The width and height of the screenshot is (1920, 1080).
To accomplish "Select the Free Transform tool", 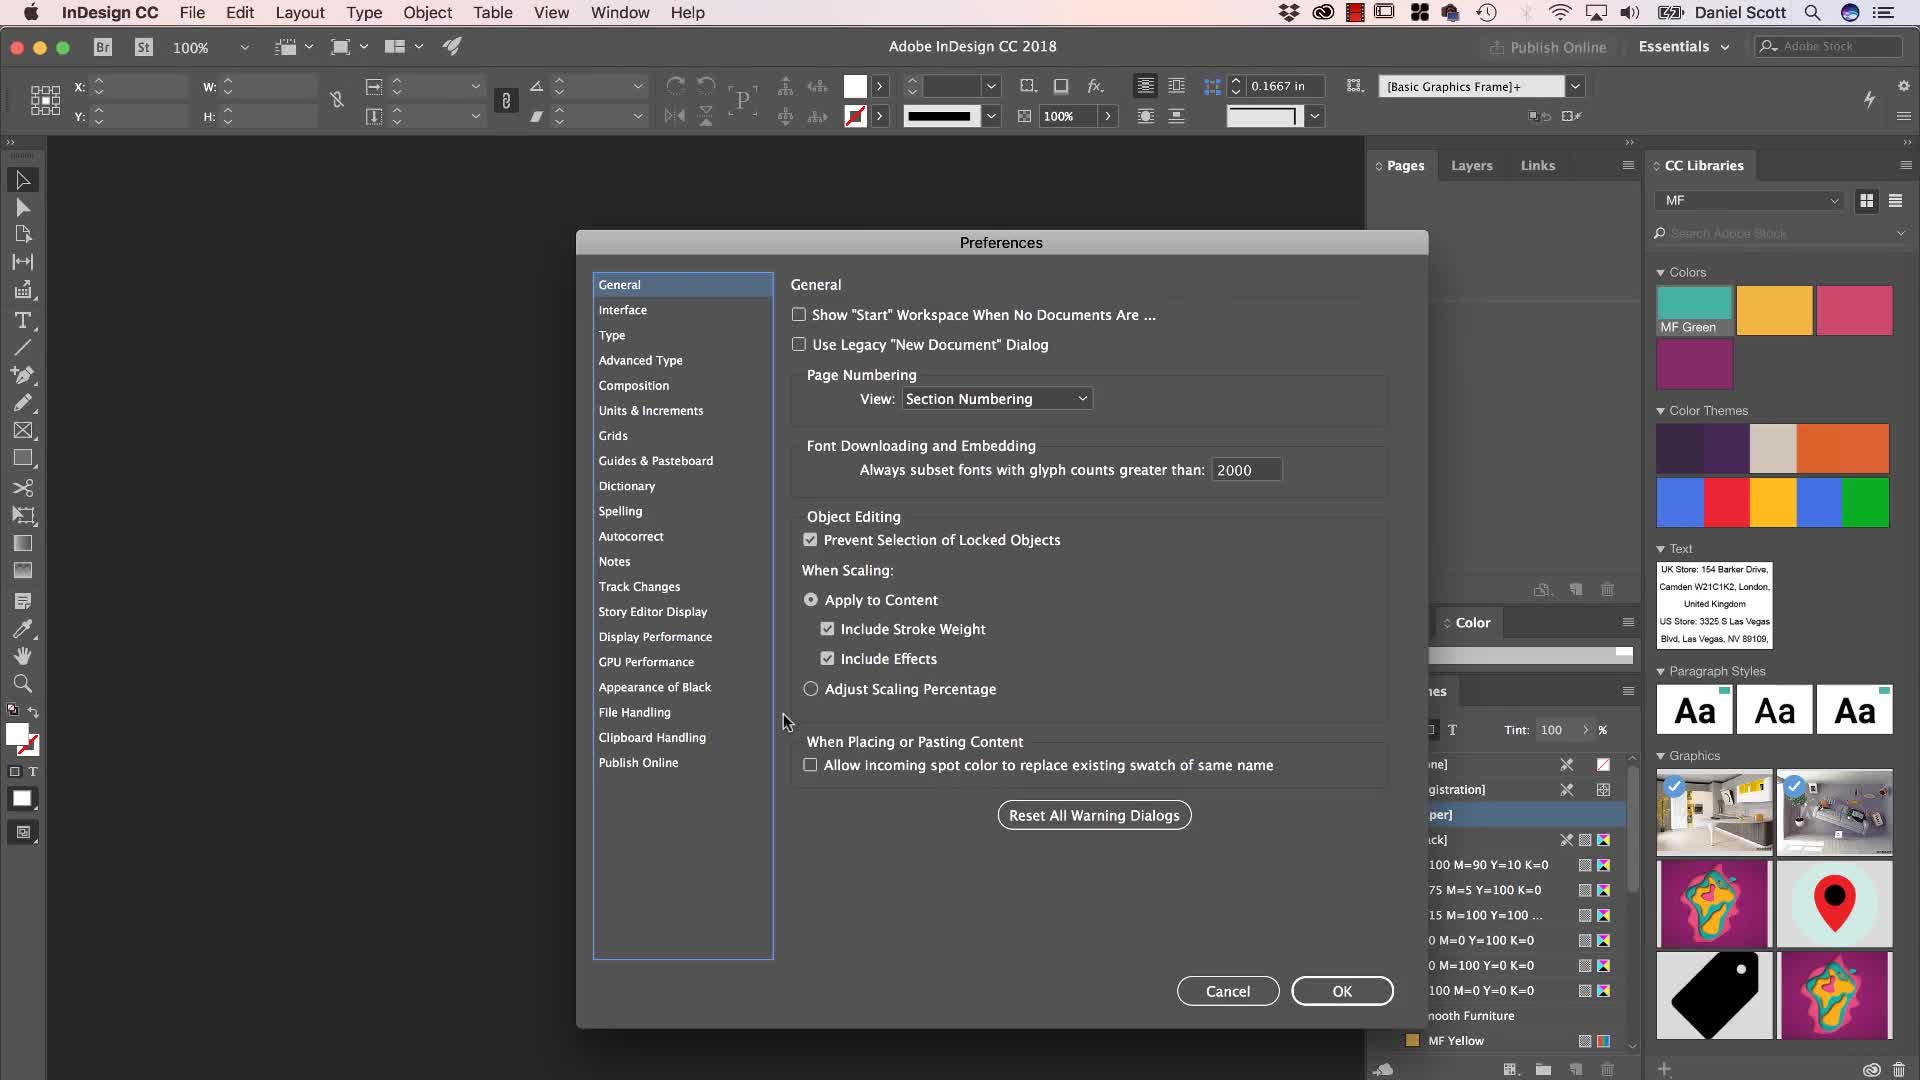I will point(22,515).
